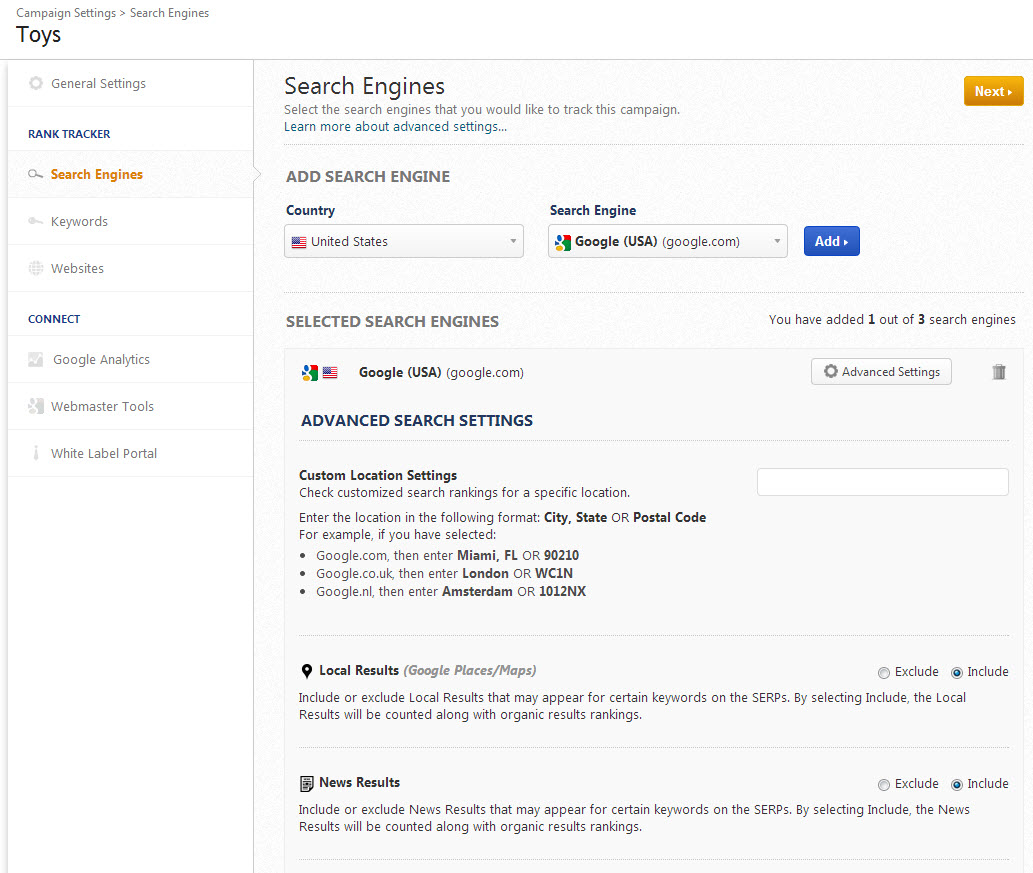Open the Country dropdown

click(x=404, y=242)
